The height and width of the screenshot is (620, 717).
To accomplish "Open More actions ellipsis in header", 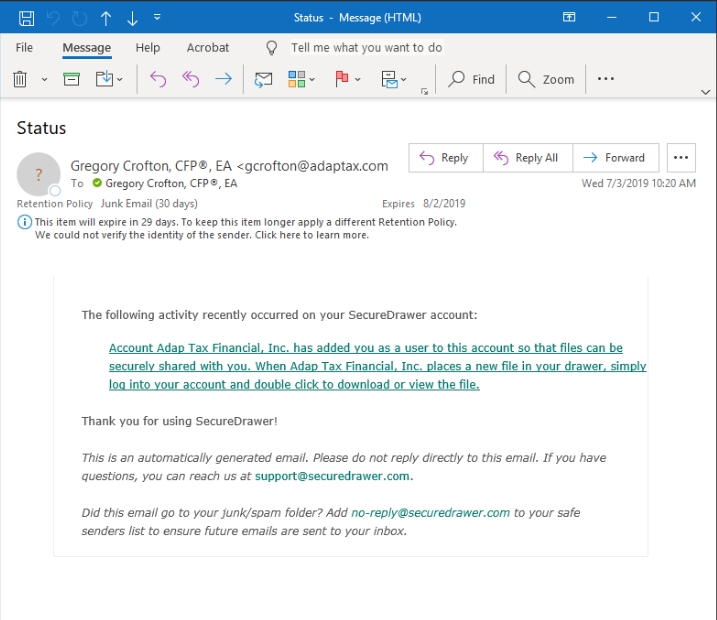I will click(681, 158).
